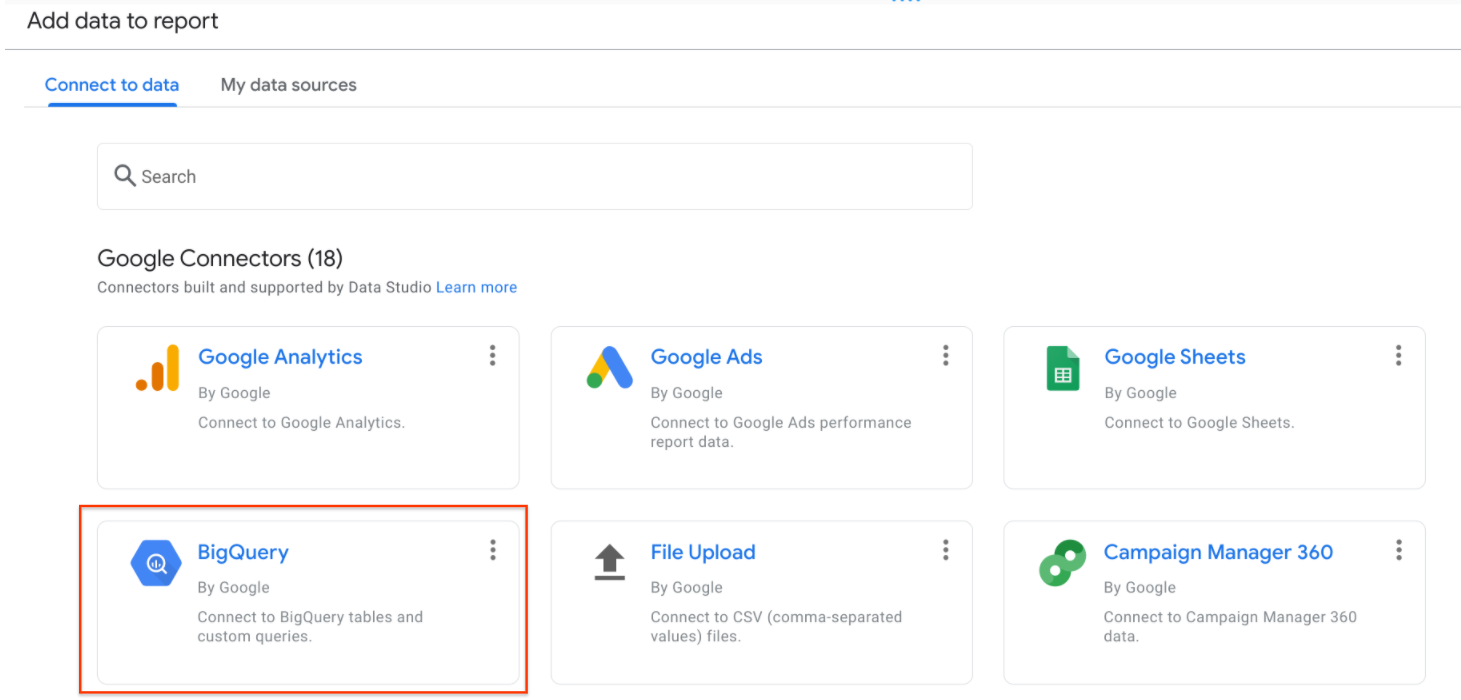Click 'Connect to CSV (comma-separated' description text

776,617
